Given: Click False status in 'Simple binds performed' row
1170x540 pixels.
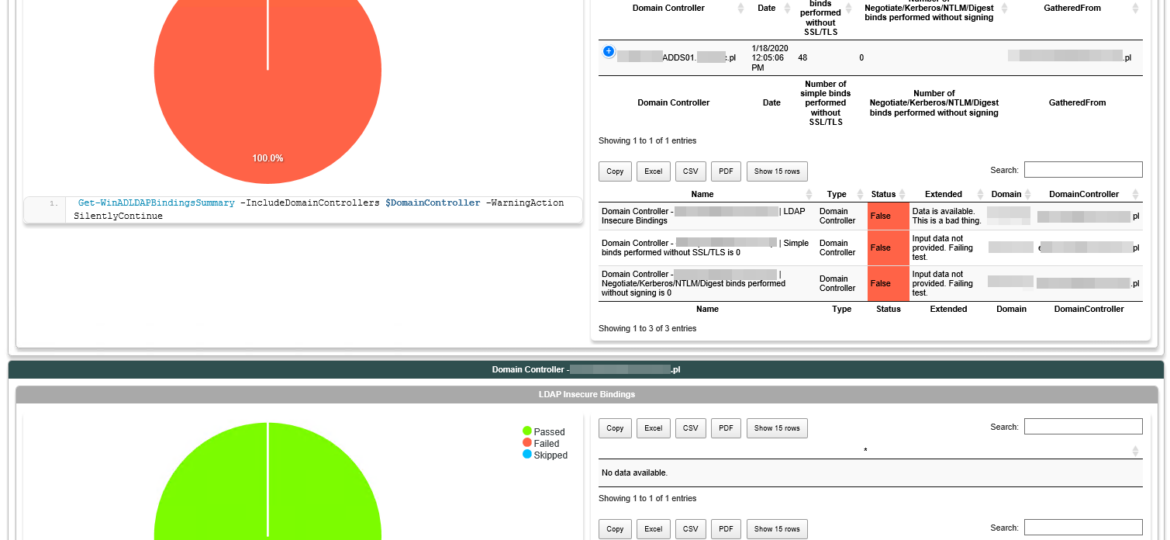Looking at the screenshot, I should [x=888, y=248].
